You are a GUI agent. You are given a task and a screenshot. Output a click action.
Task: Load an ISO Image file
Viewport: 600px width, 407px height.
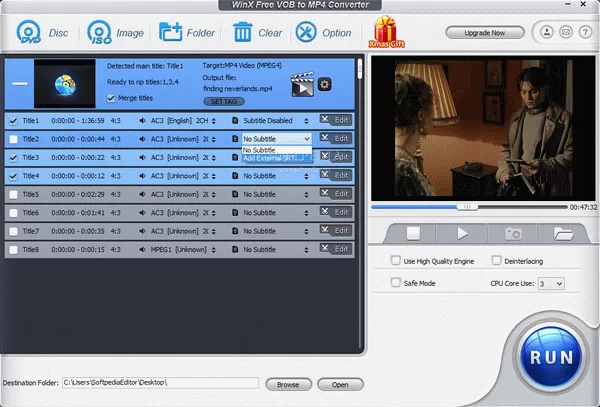pos(101,32)
